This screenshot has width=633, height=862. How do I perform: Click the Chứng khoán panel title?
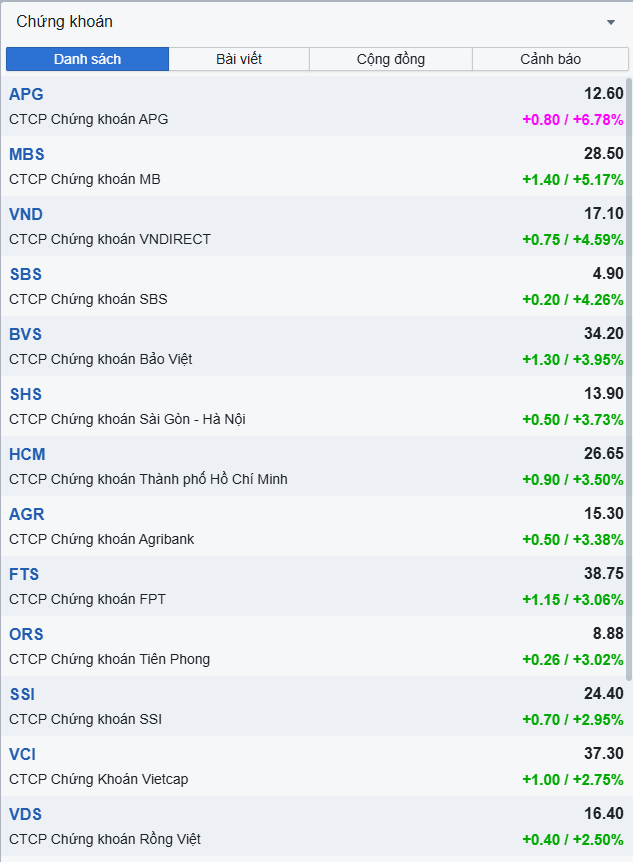65,22
